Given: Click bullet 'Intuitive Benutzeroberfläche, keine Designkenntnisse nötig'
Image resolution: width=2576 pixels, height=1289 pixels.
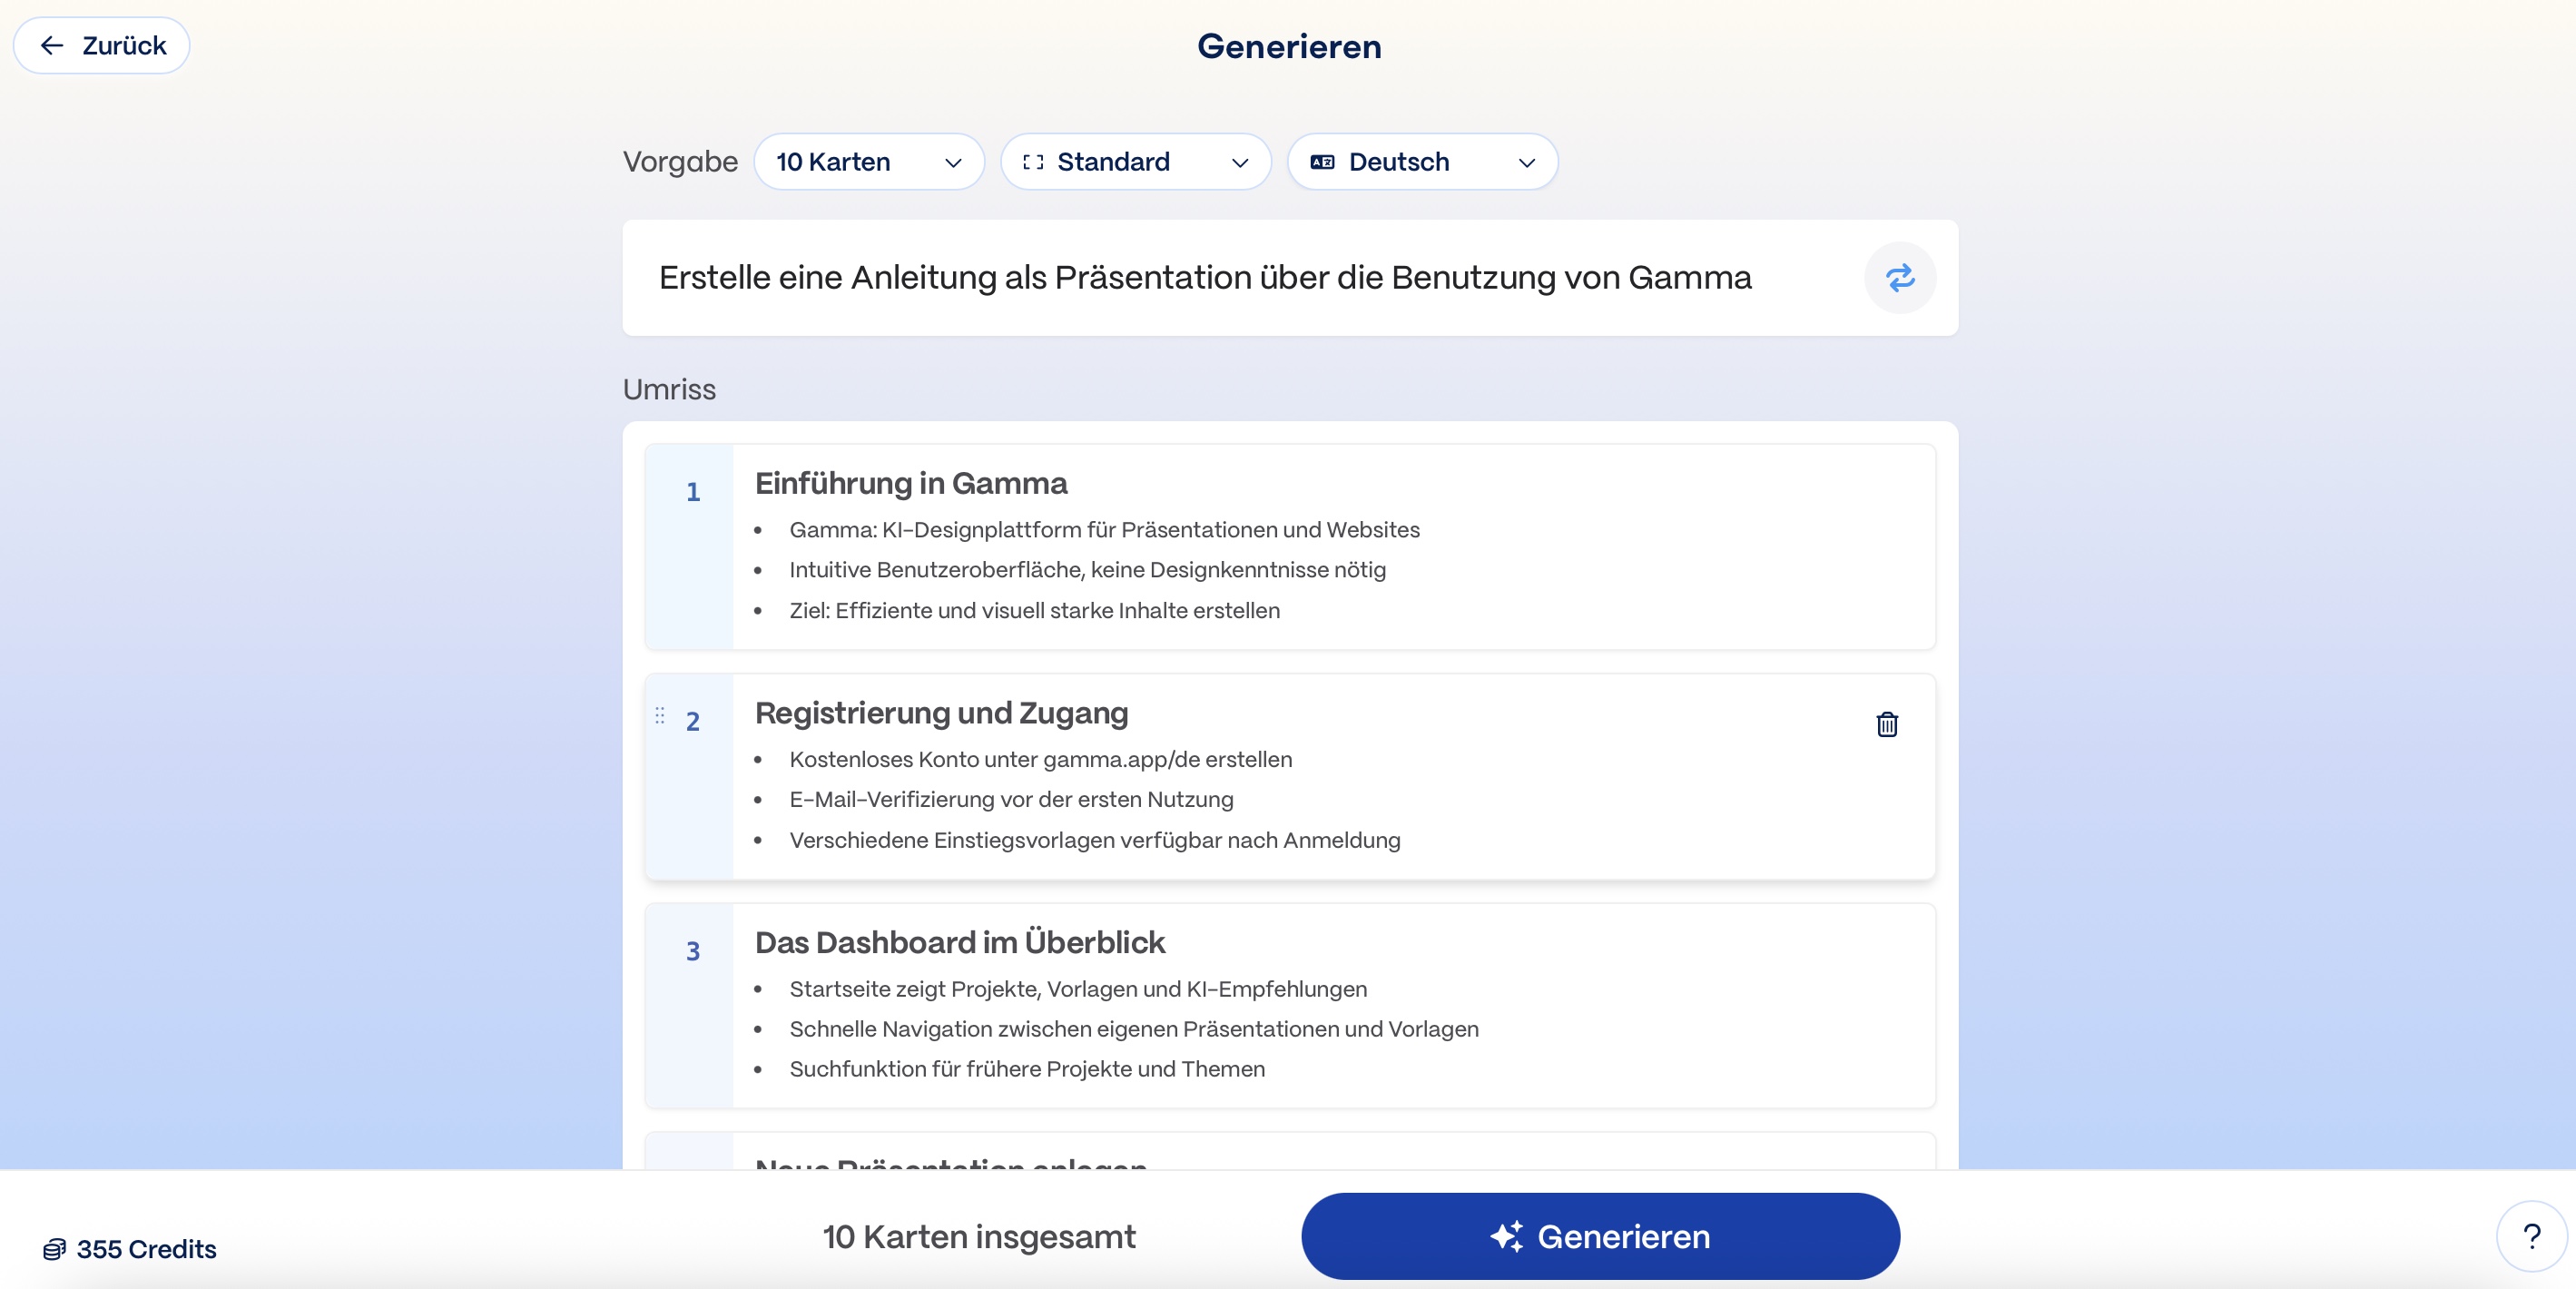Looking at the screenshot, I should coord(1087,570).
